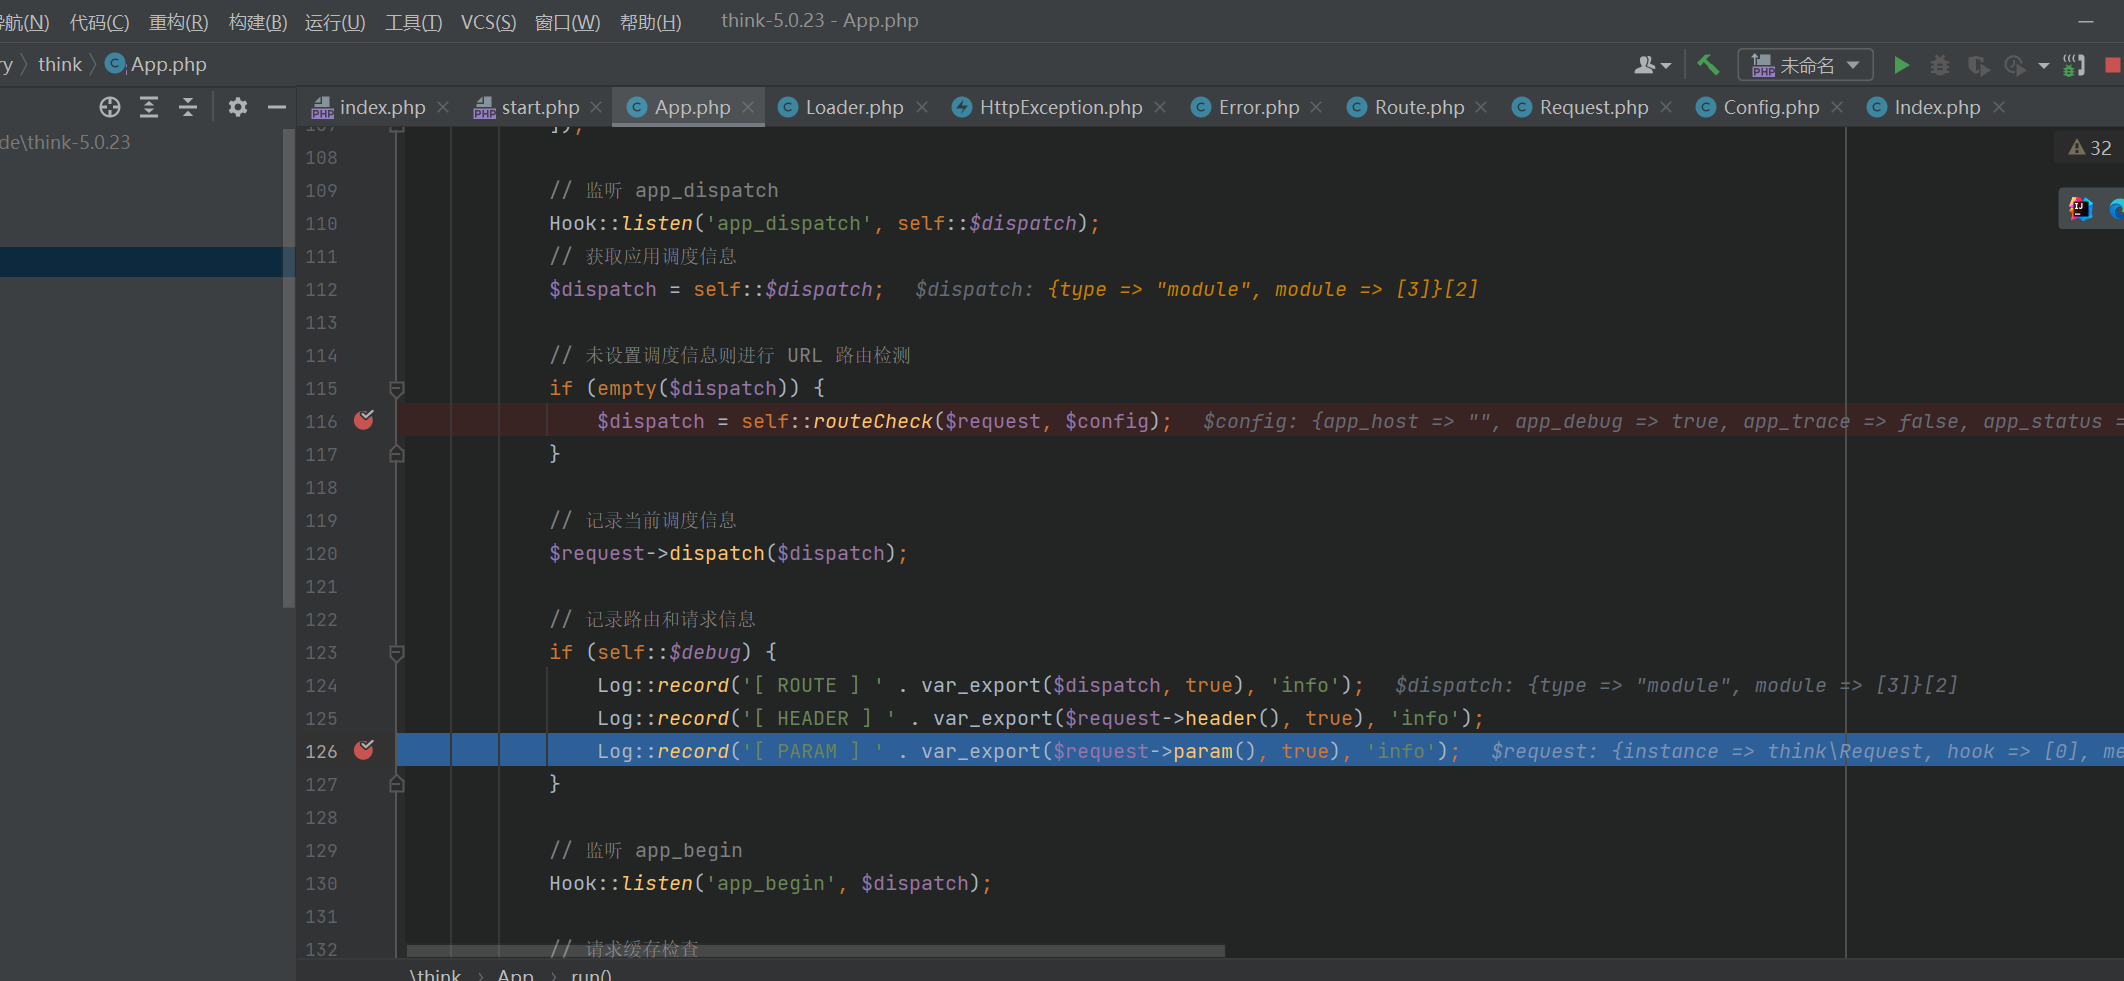The image size is (2124, 981).
Task: Click the editor horizontal scrollbar
Action: [815, 951]
